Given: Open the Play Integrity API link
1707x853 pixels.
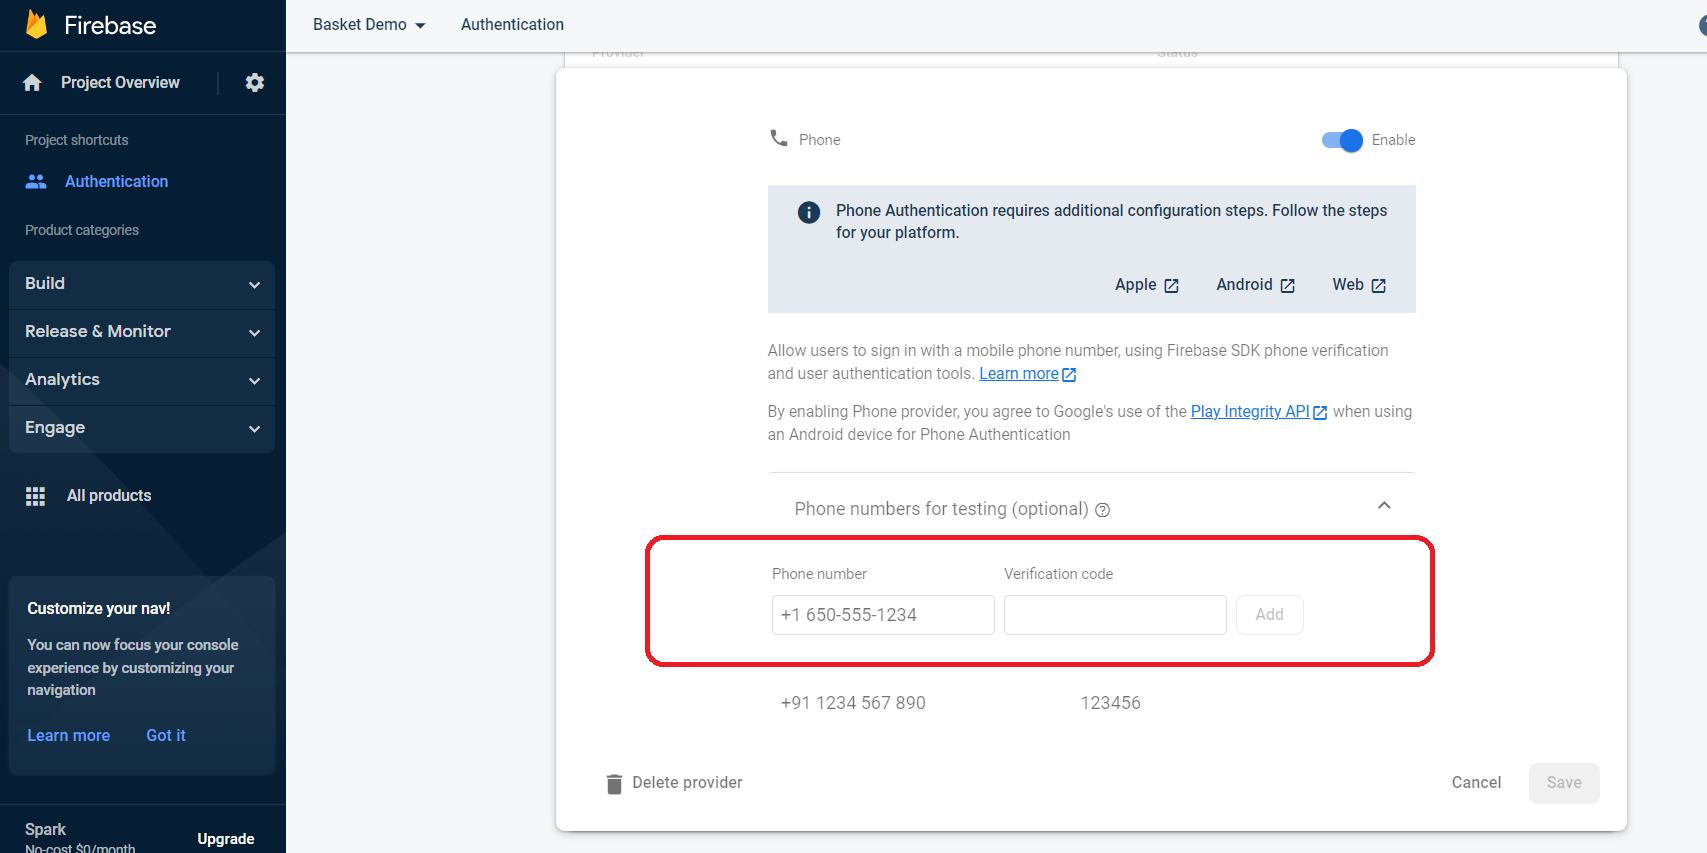Looking at the screenshot, I should [x=1250, y=412].
